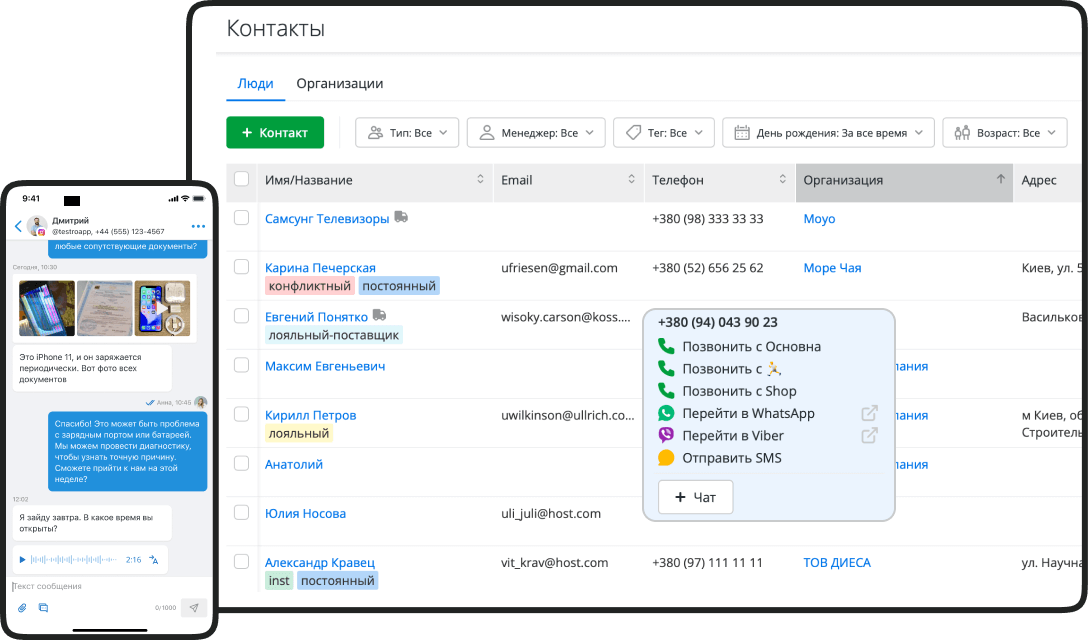Viewport: 1088px width, 640px height.
Task: Click the voice-to-text transcription icon on the audio message
Action: pos(154,560)
